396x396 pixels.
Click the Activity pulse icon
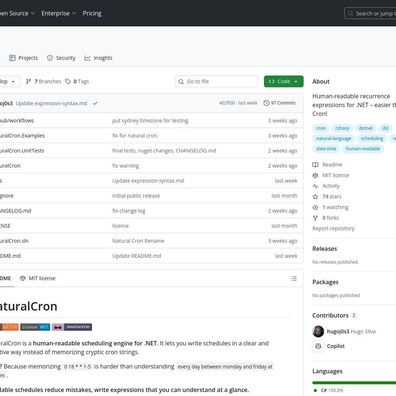click(315, 186)
